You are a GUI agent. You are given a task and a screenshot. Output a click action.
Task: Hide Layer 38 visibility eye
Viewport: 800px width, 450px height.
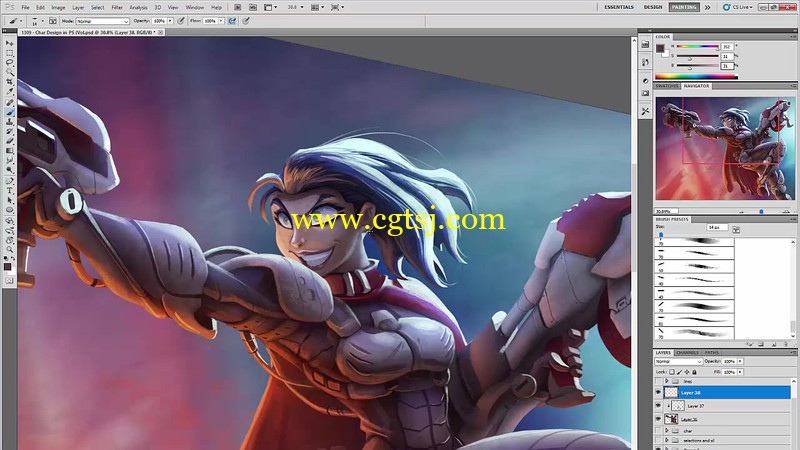(658, 392)
